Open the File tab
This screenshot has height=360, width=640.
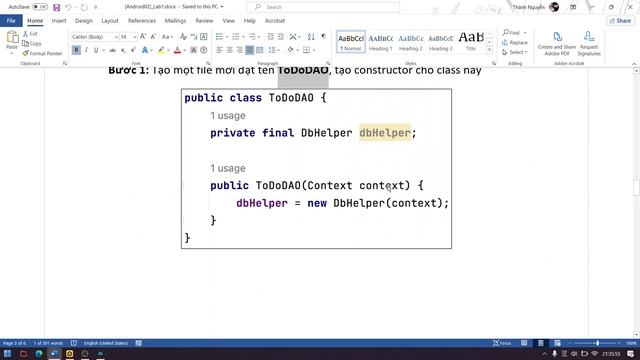click(11, 20)
